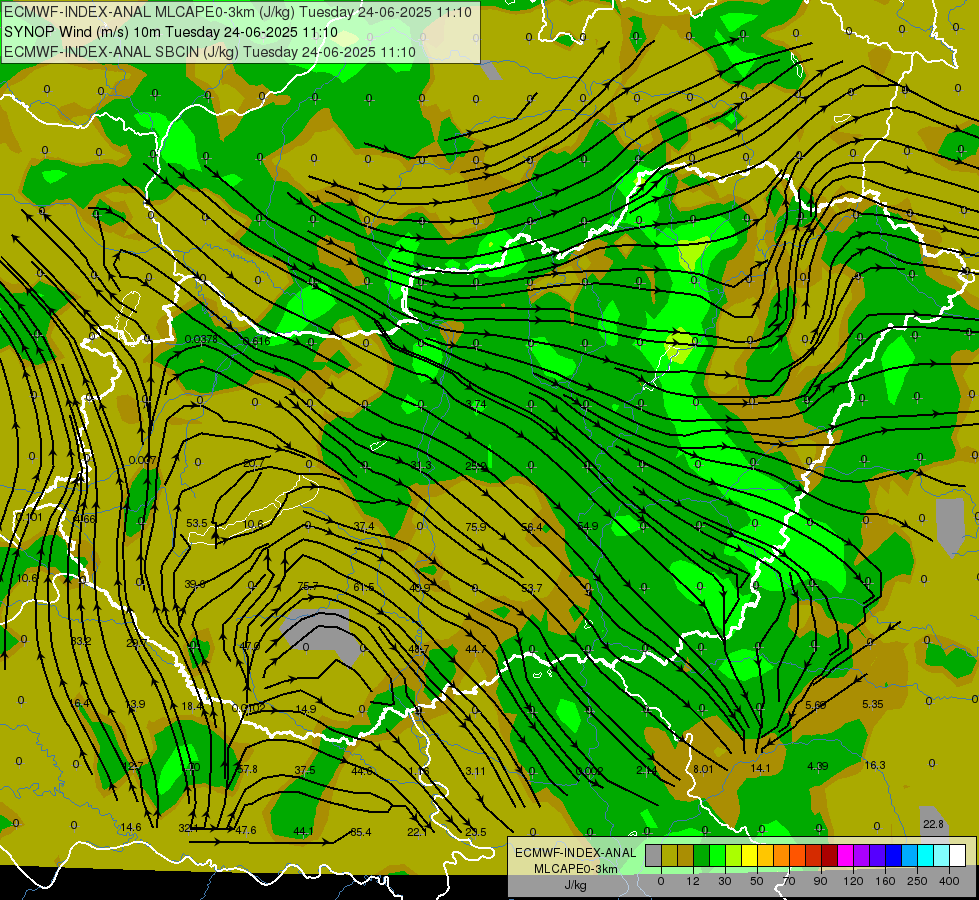Click the legend's MLCAPE0-3km label
Screen dimensions: 979x900
[x=575, y=869]
